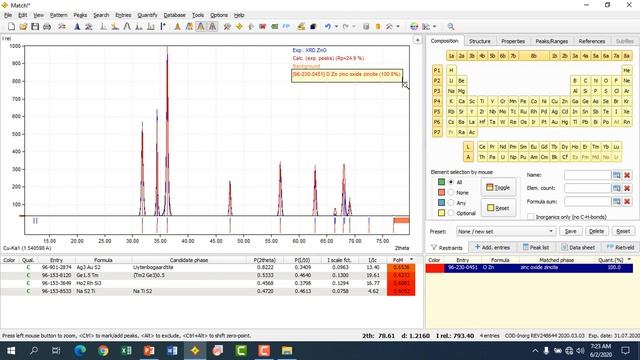
Task: Click the P1 period button
Action: 437,70
